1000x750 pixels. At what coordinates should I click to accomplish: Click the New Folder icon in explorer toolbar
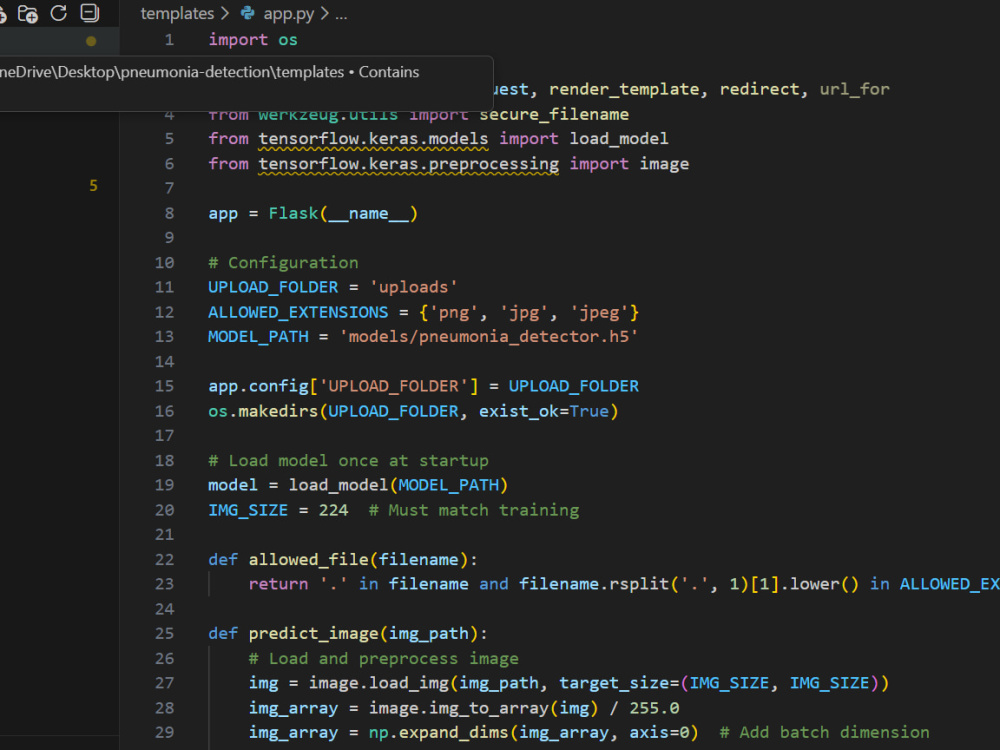tap(27, 13)
